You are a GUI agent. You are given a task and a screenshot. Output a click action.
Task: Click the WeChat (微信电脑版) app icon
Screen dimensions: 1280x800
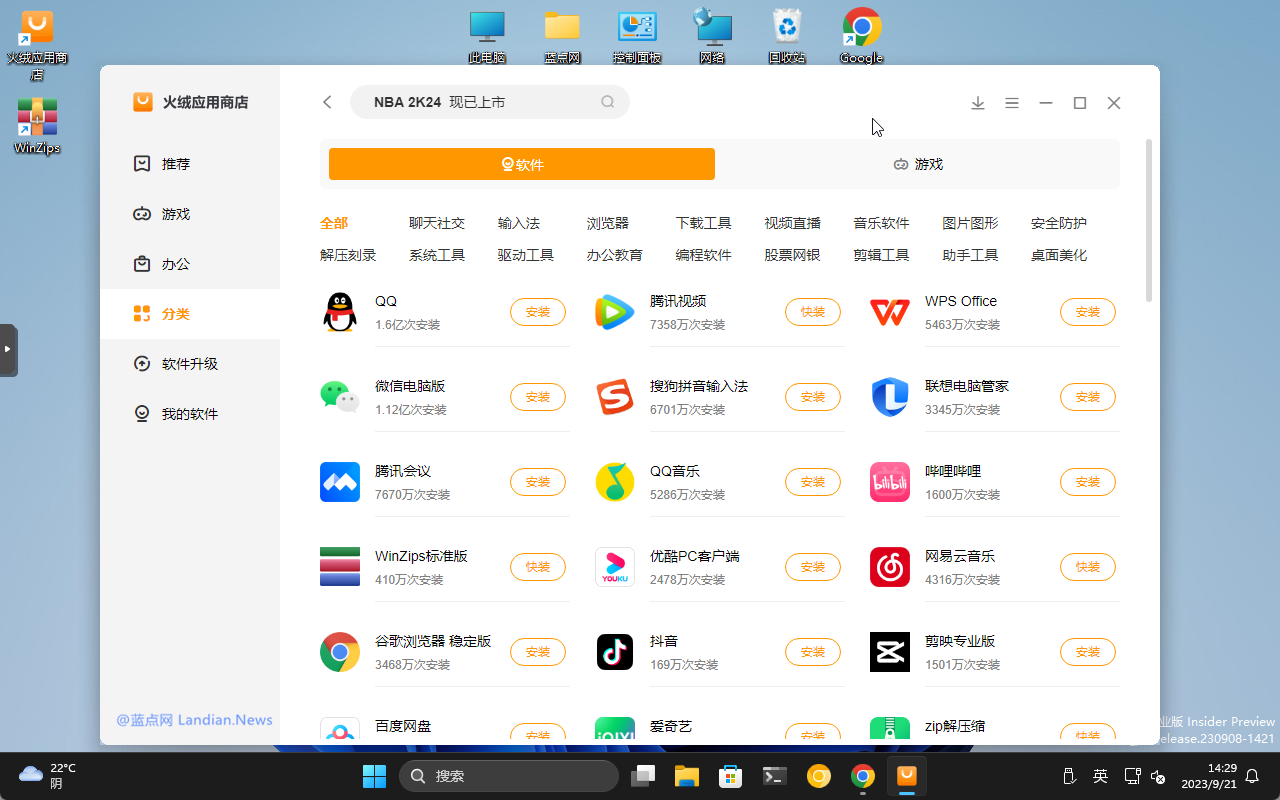[x=340, y=397]
